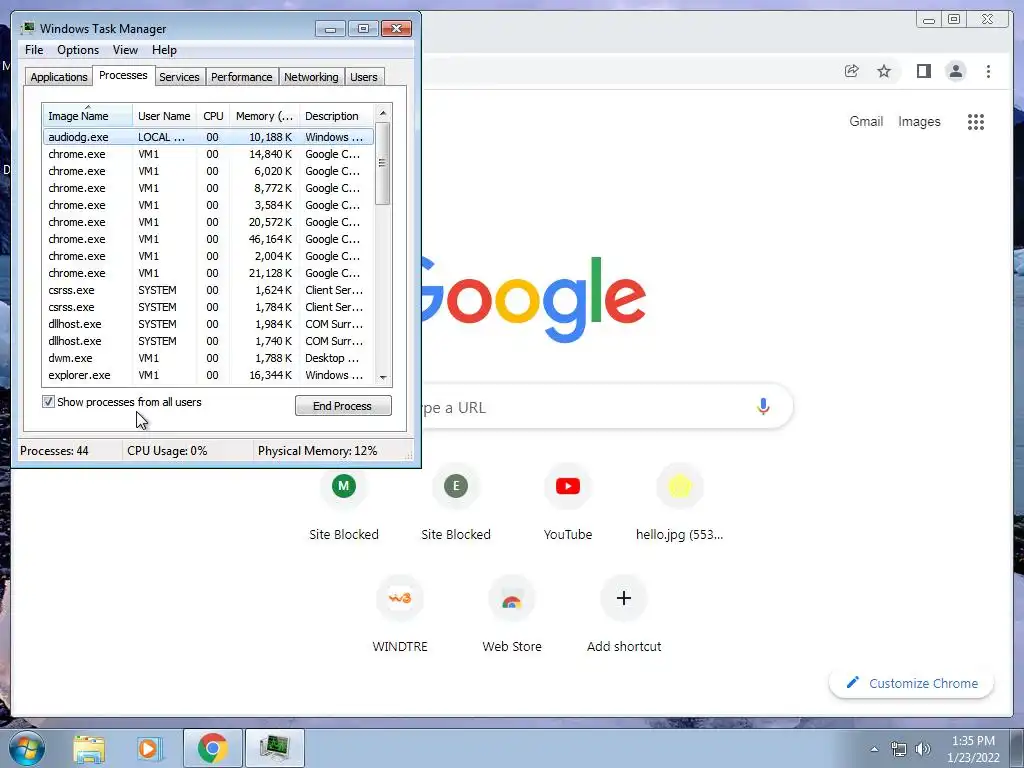The width and height of the screenshot is (1024, 768).
Task: Open YouTube shortcut
Action: 568,486
